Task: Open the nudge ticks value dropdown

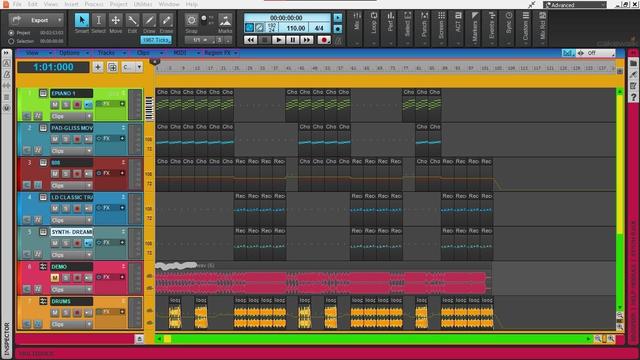Action: pos(156,40)
